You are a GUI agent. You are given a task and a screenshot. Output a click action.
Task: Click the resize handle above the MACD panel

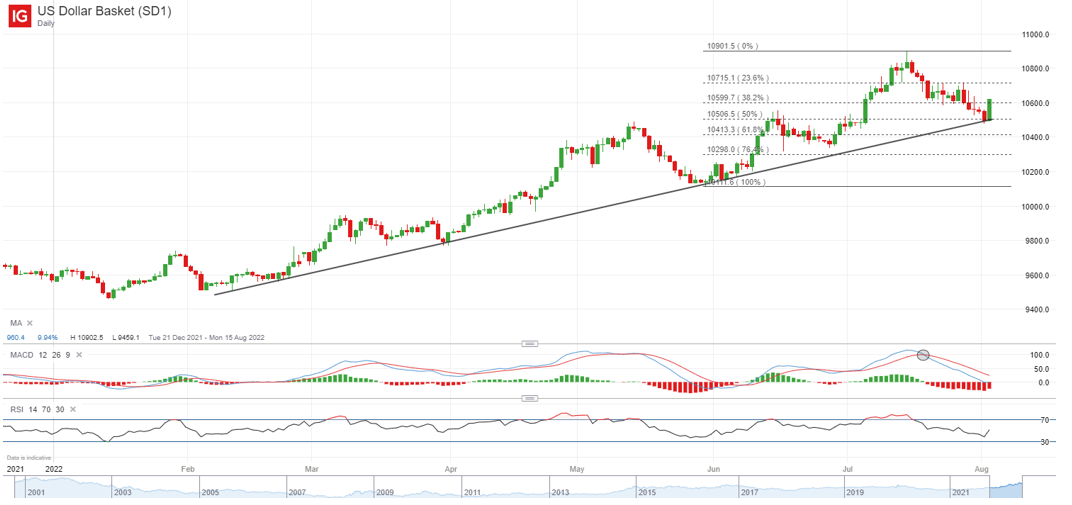pyautogui.click(x=529, y=343)
